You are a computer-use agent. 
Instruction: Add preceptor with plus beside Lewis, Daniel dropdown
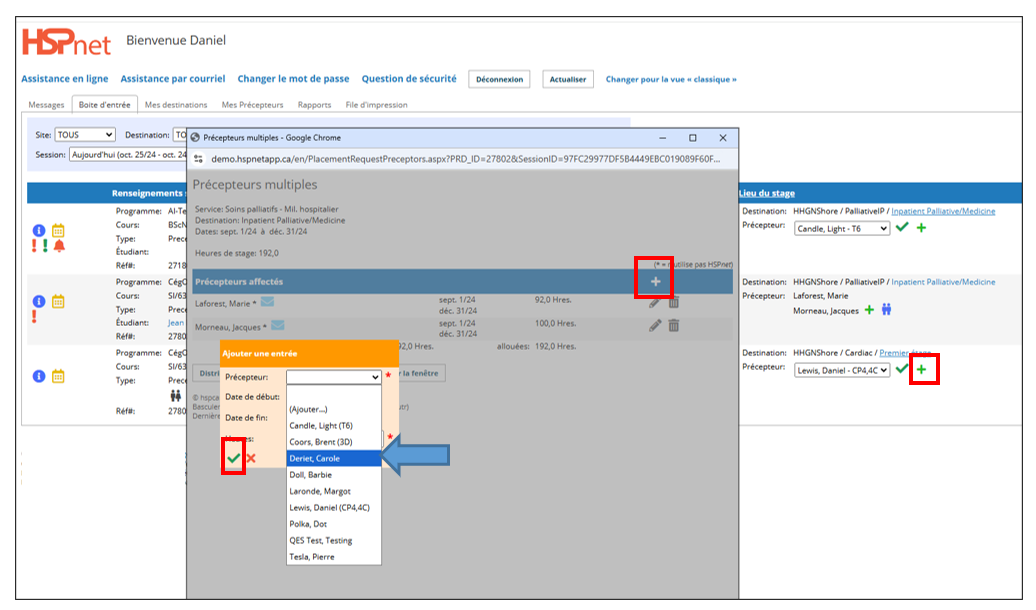922,370
